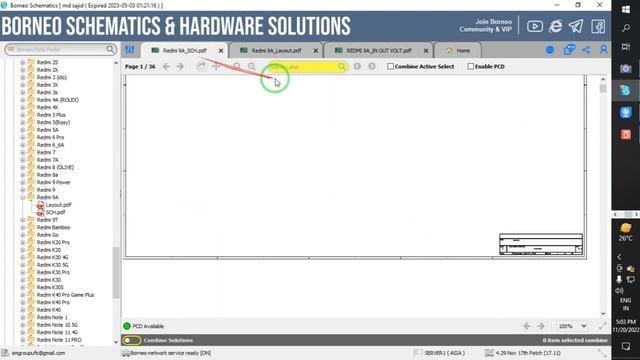Open SCH.pdf under Redmi 9A
This screenshot has width=640, height=360.
55,212
